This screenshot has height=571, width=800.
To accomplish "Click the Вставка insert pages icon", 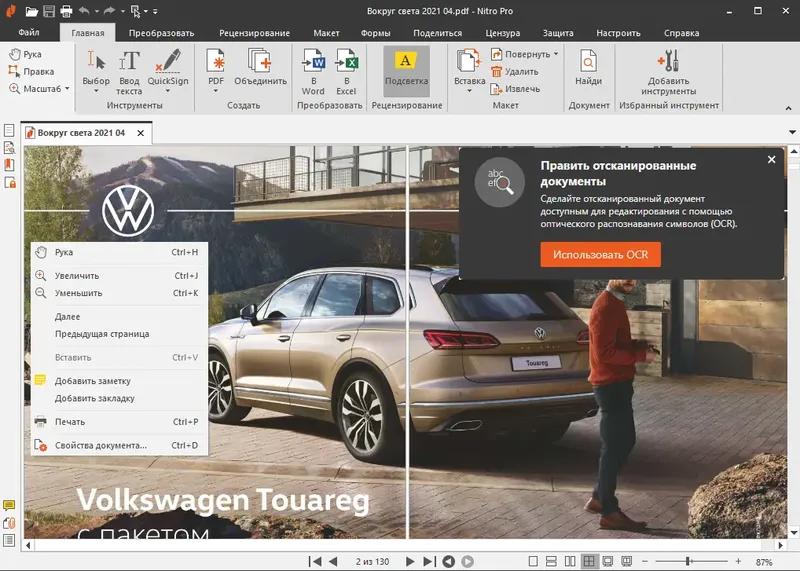I will coord(469,60).
